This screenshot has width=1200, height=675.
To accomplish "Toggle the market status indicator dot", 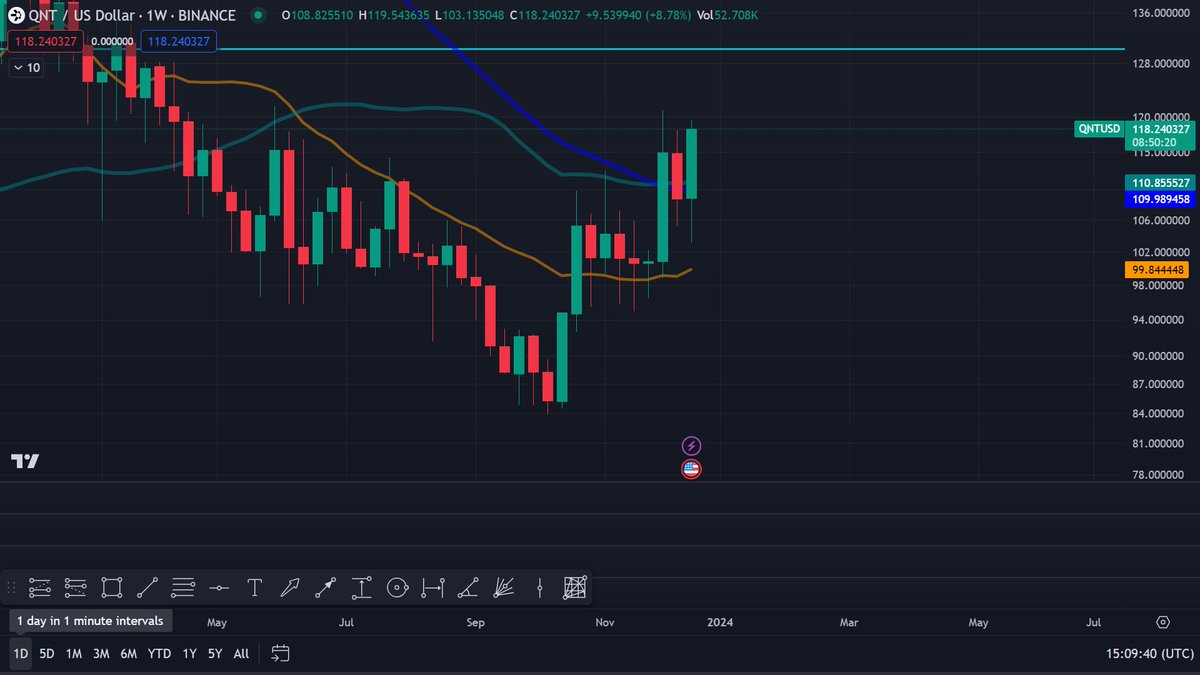I will point(258,16).
